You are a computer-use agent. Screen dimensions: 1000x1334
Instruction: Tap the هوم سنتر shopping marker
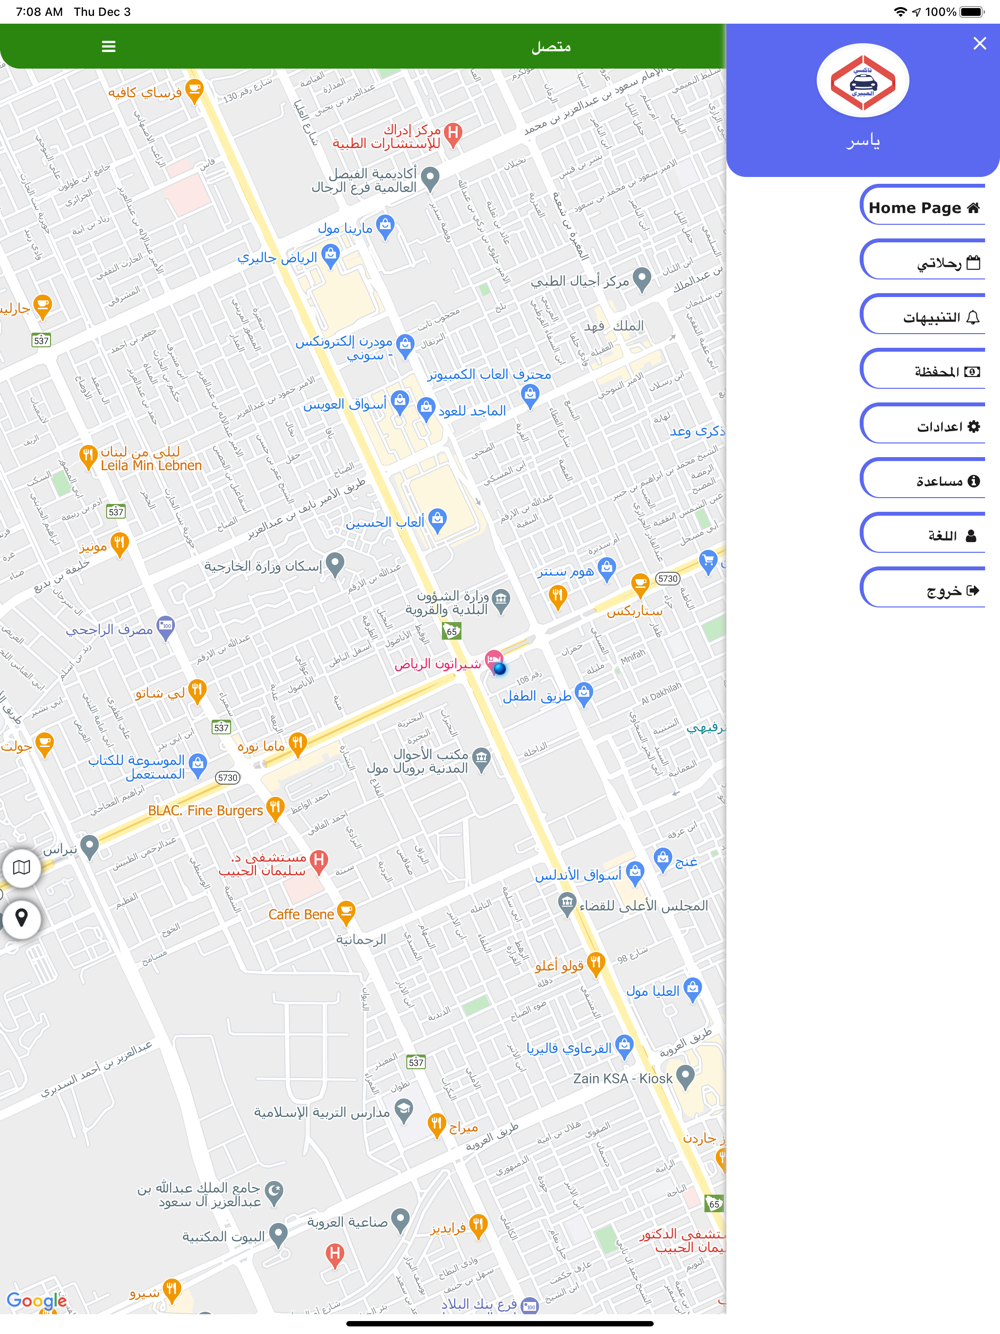[607, 569]
